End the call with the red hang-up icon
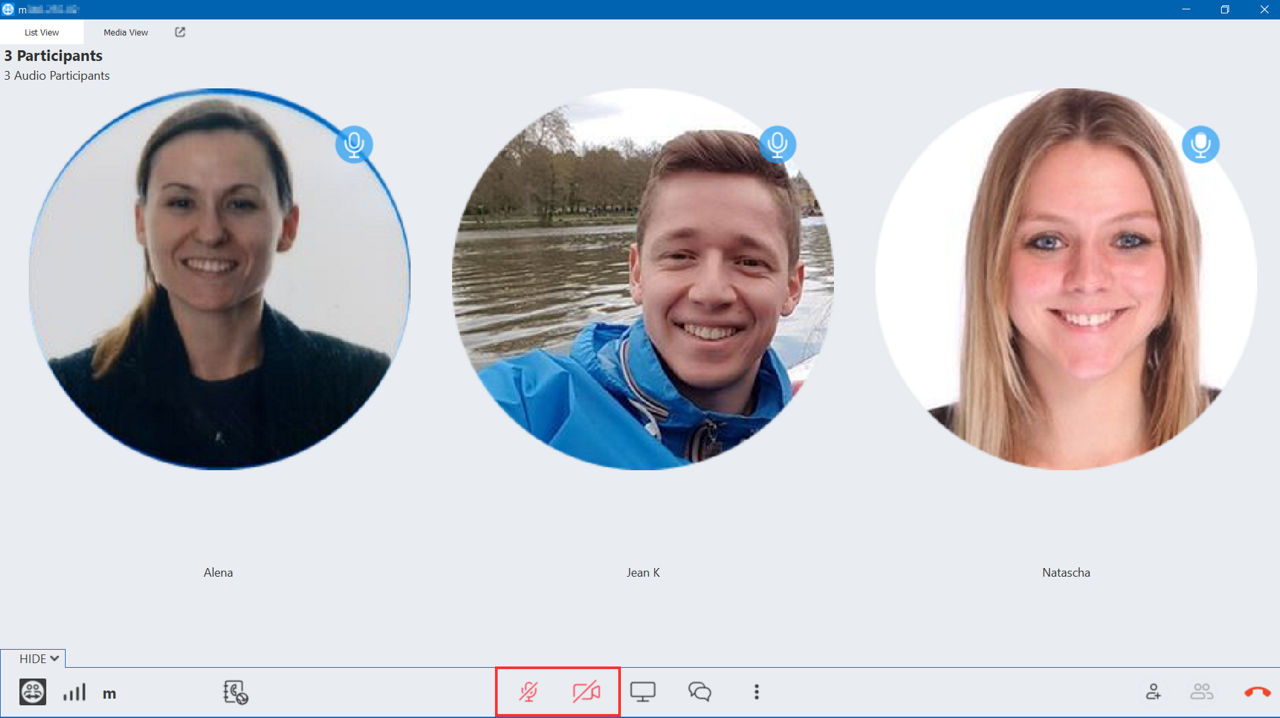This screenshot has width=1280, height=718. [1257, 692]
